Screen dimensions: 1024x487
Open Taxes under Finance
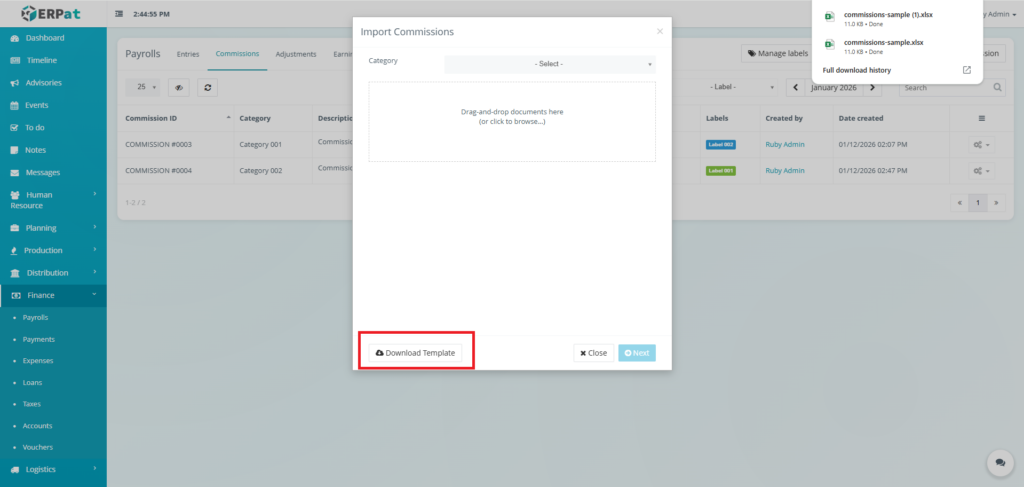(x=31, y=404)
